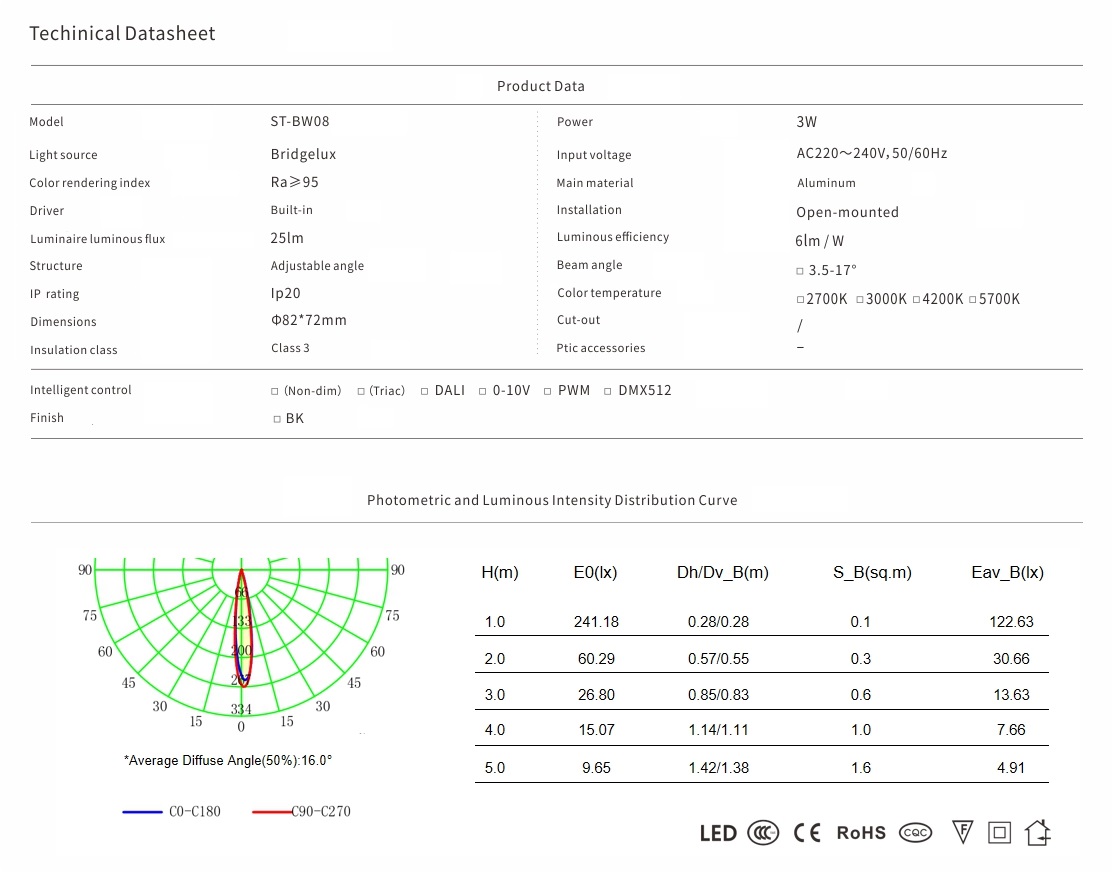The height and width of the screenshot is (872, 1114).
Task: Click the CCC certification oval icon
Action: click(x=765, y=833)
